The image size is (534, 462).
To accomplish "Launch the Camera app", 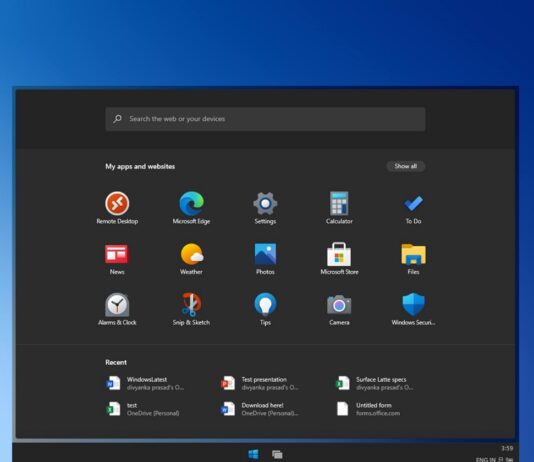I will click(339, 309).
